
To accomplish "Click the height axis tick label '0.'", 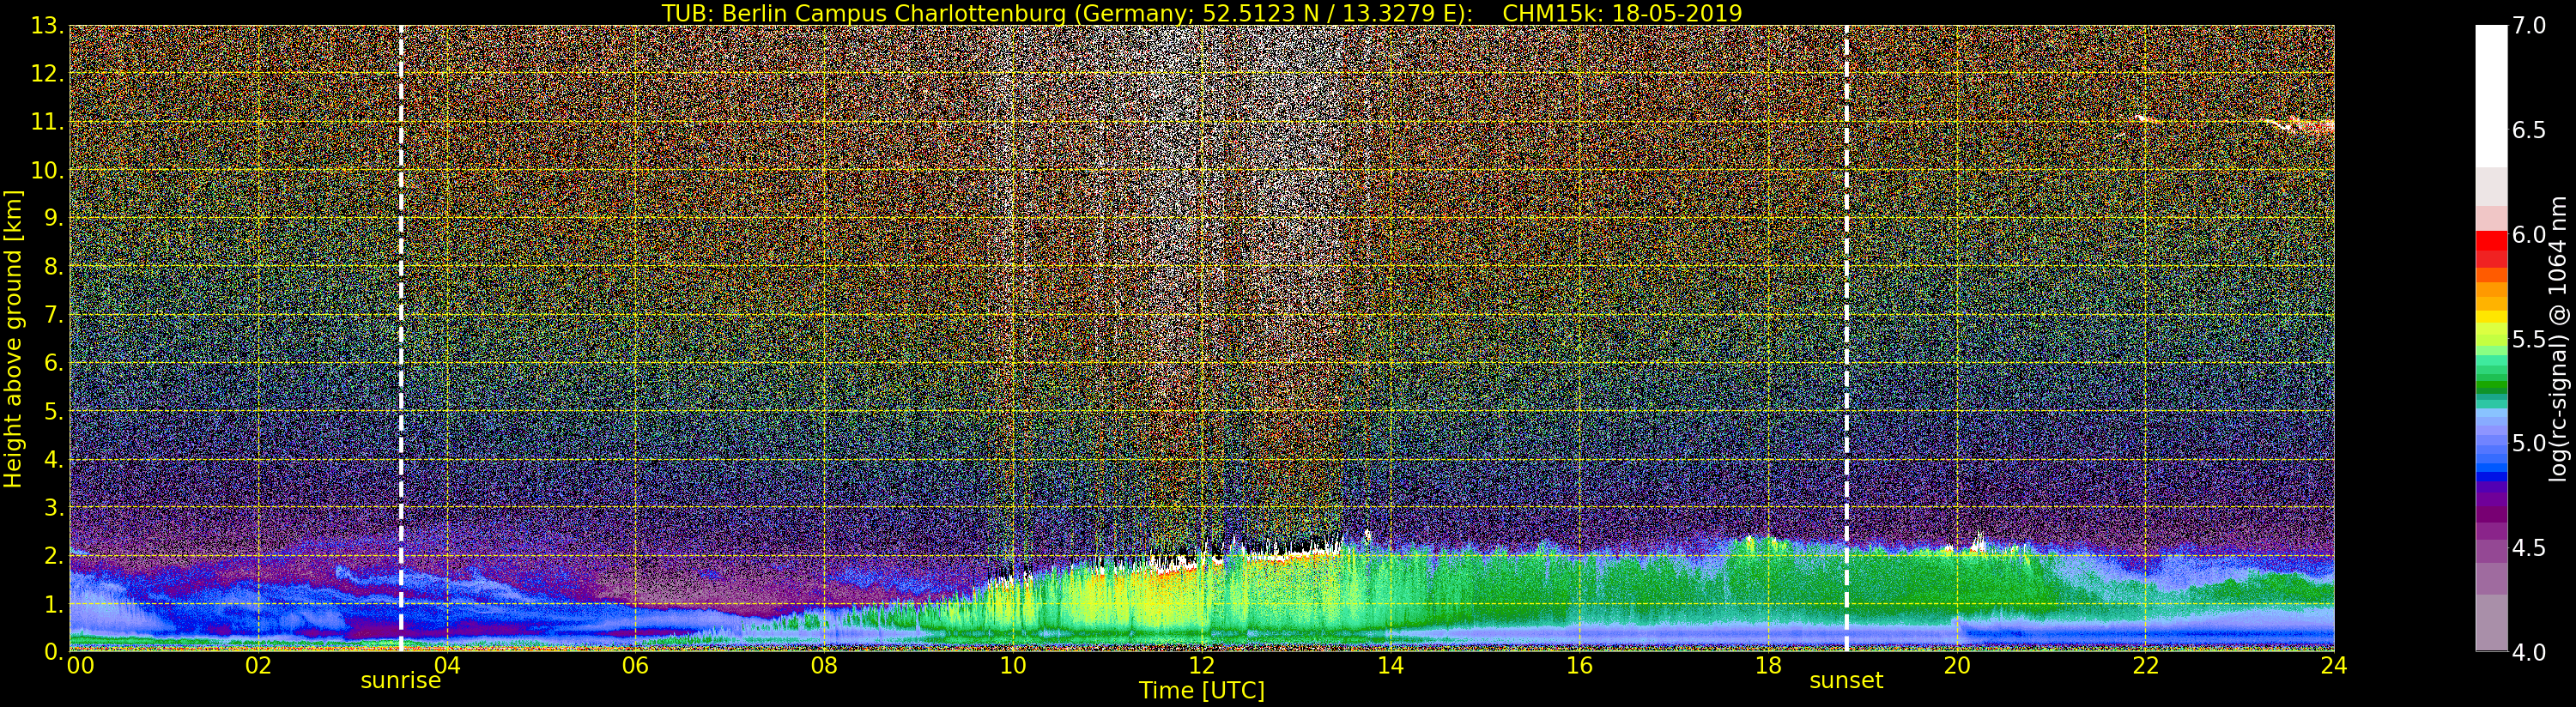I will (53, 652).
